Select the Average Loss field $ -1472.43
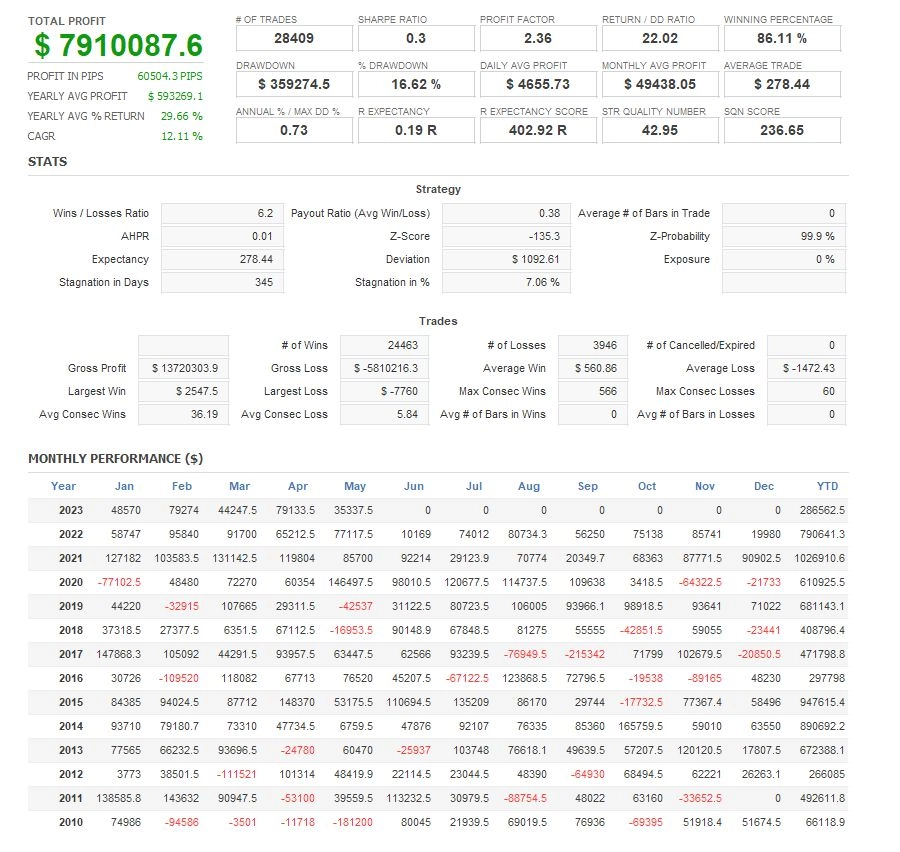The image size is (900, 852). [806, 369]
